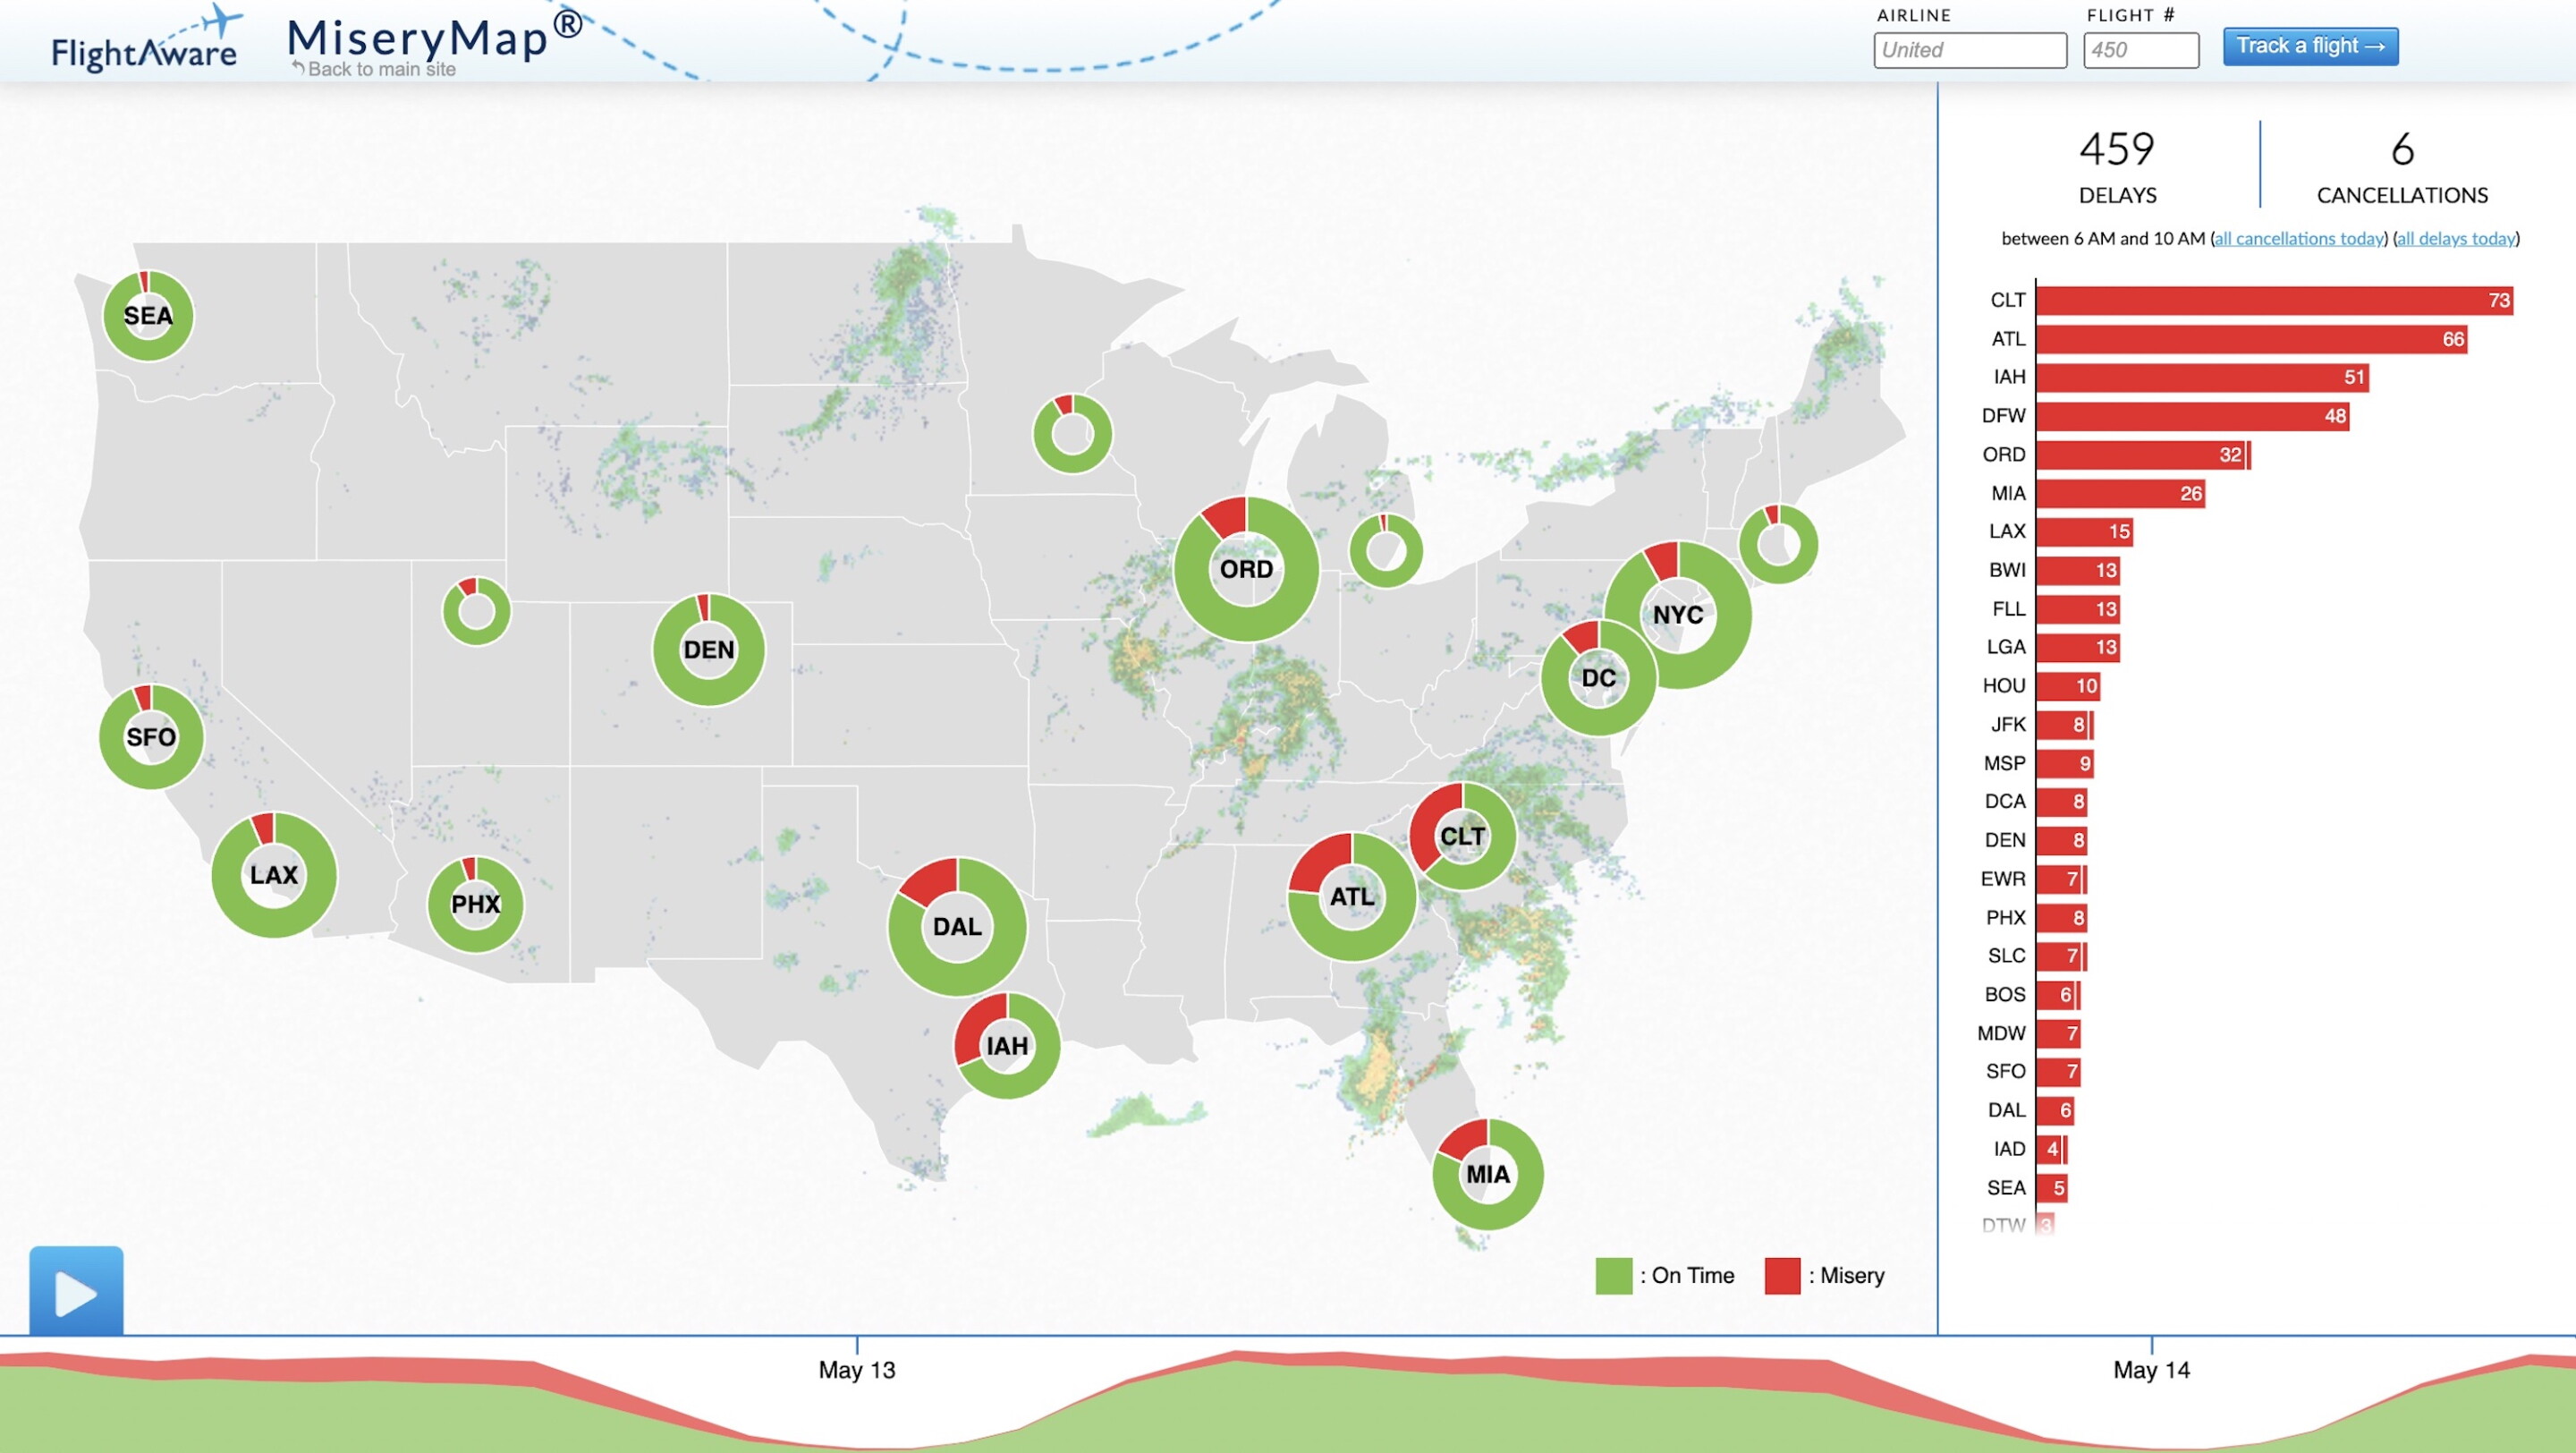
Task: Select the IAH airport donut
Action: click(1007, 1046)
